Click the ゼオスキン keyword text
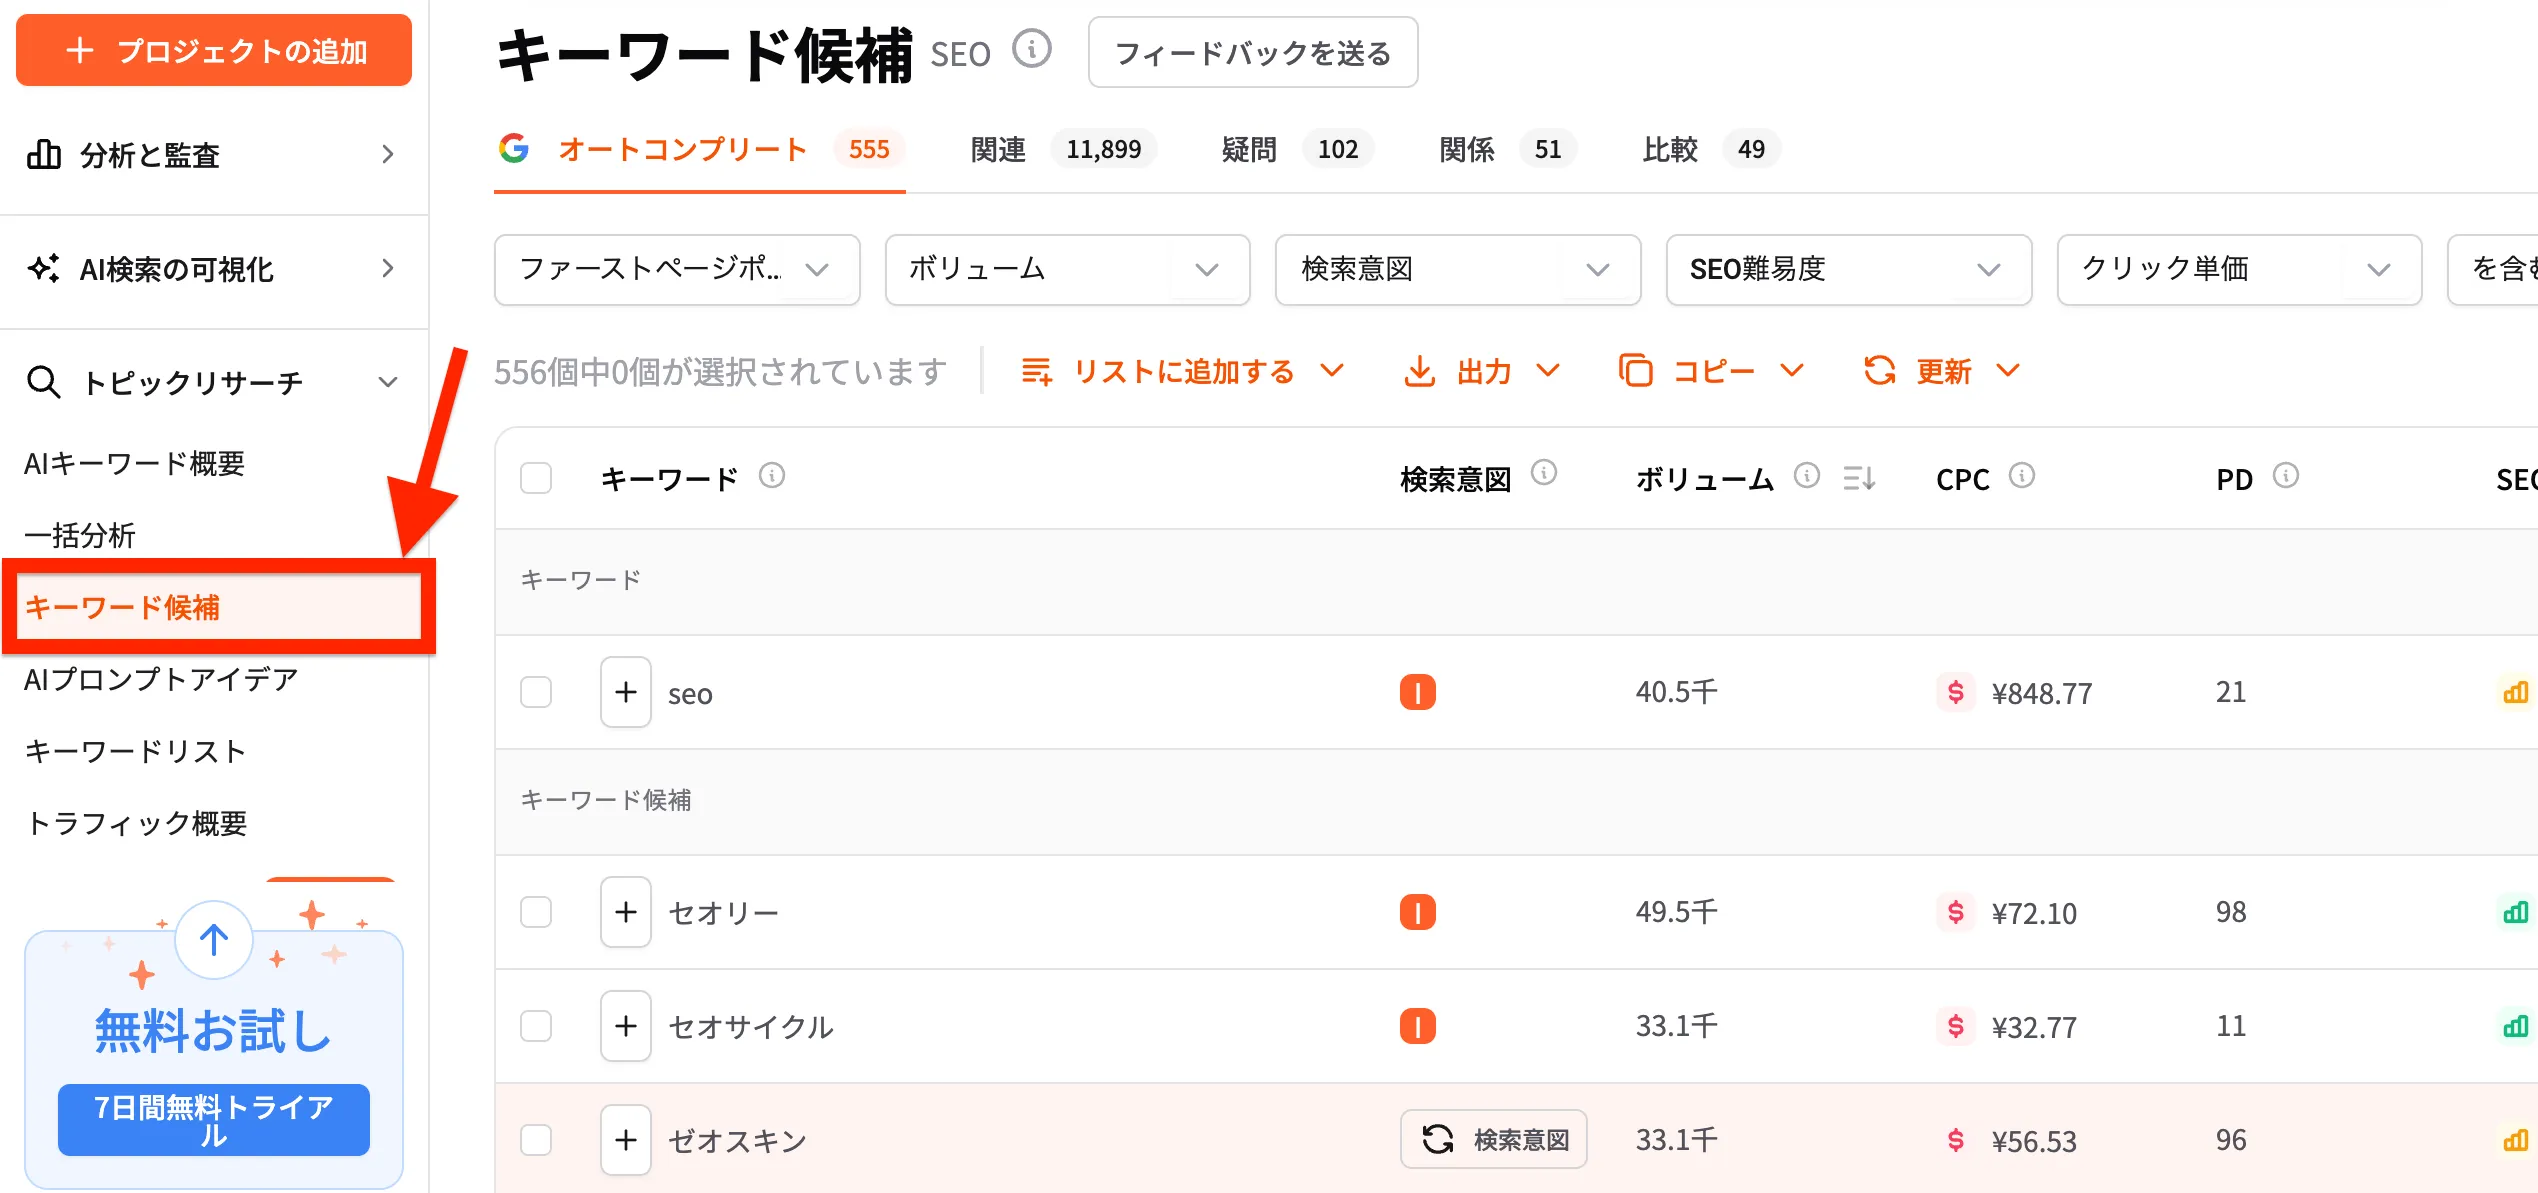Image resolution: width=2538 pixels, height=1193 pixels. tap(737, 1141)
